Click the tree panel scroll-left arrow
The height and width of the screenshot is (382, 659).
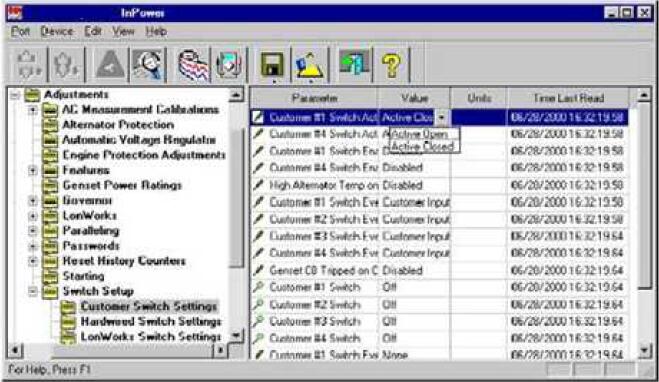pyautogui.click(x=15, y=350)
